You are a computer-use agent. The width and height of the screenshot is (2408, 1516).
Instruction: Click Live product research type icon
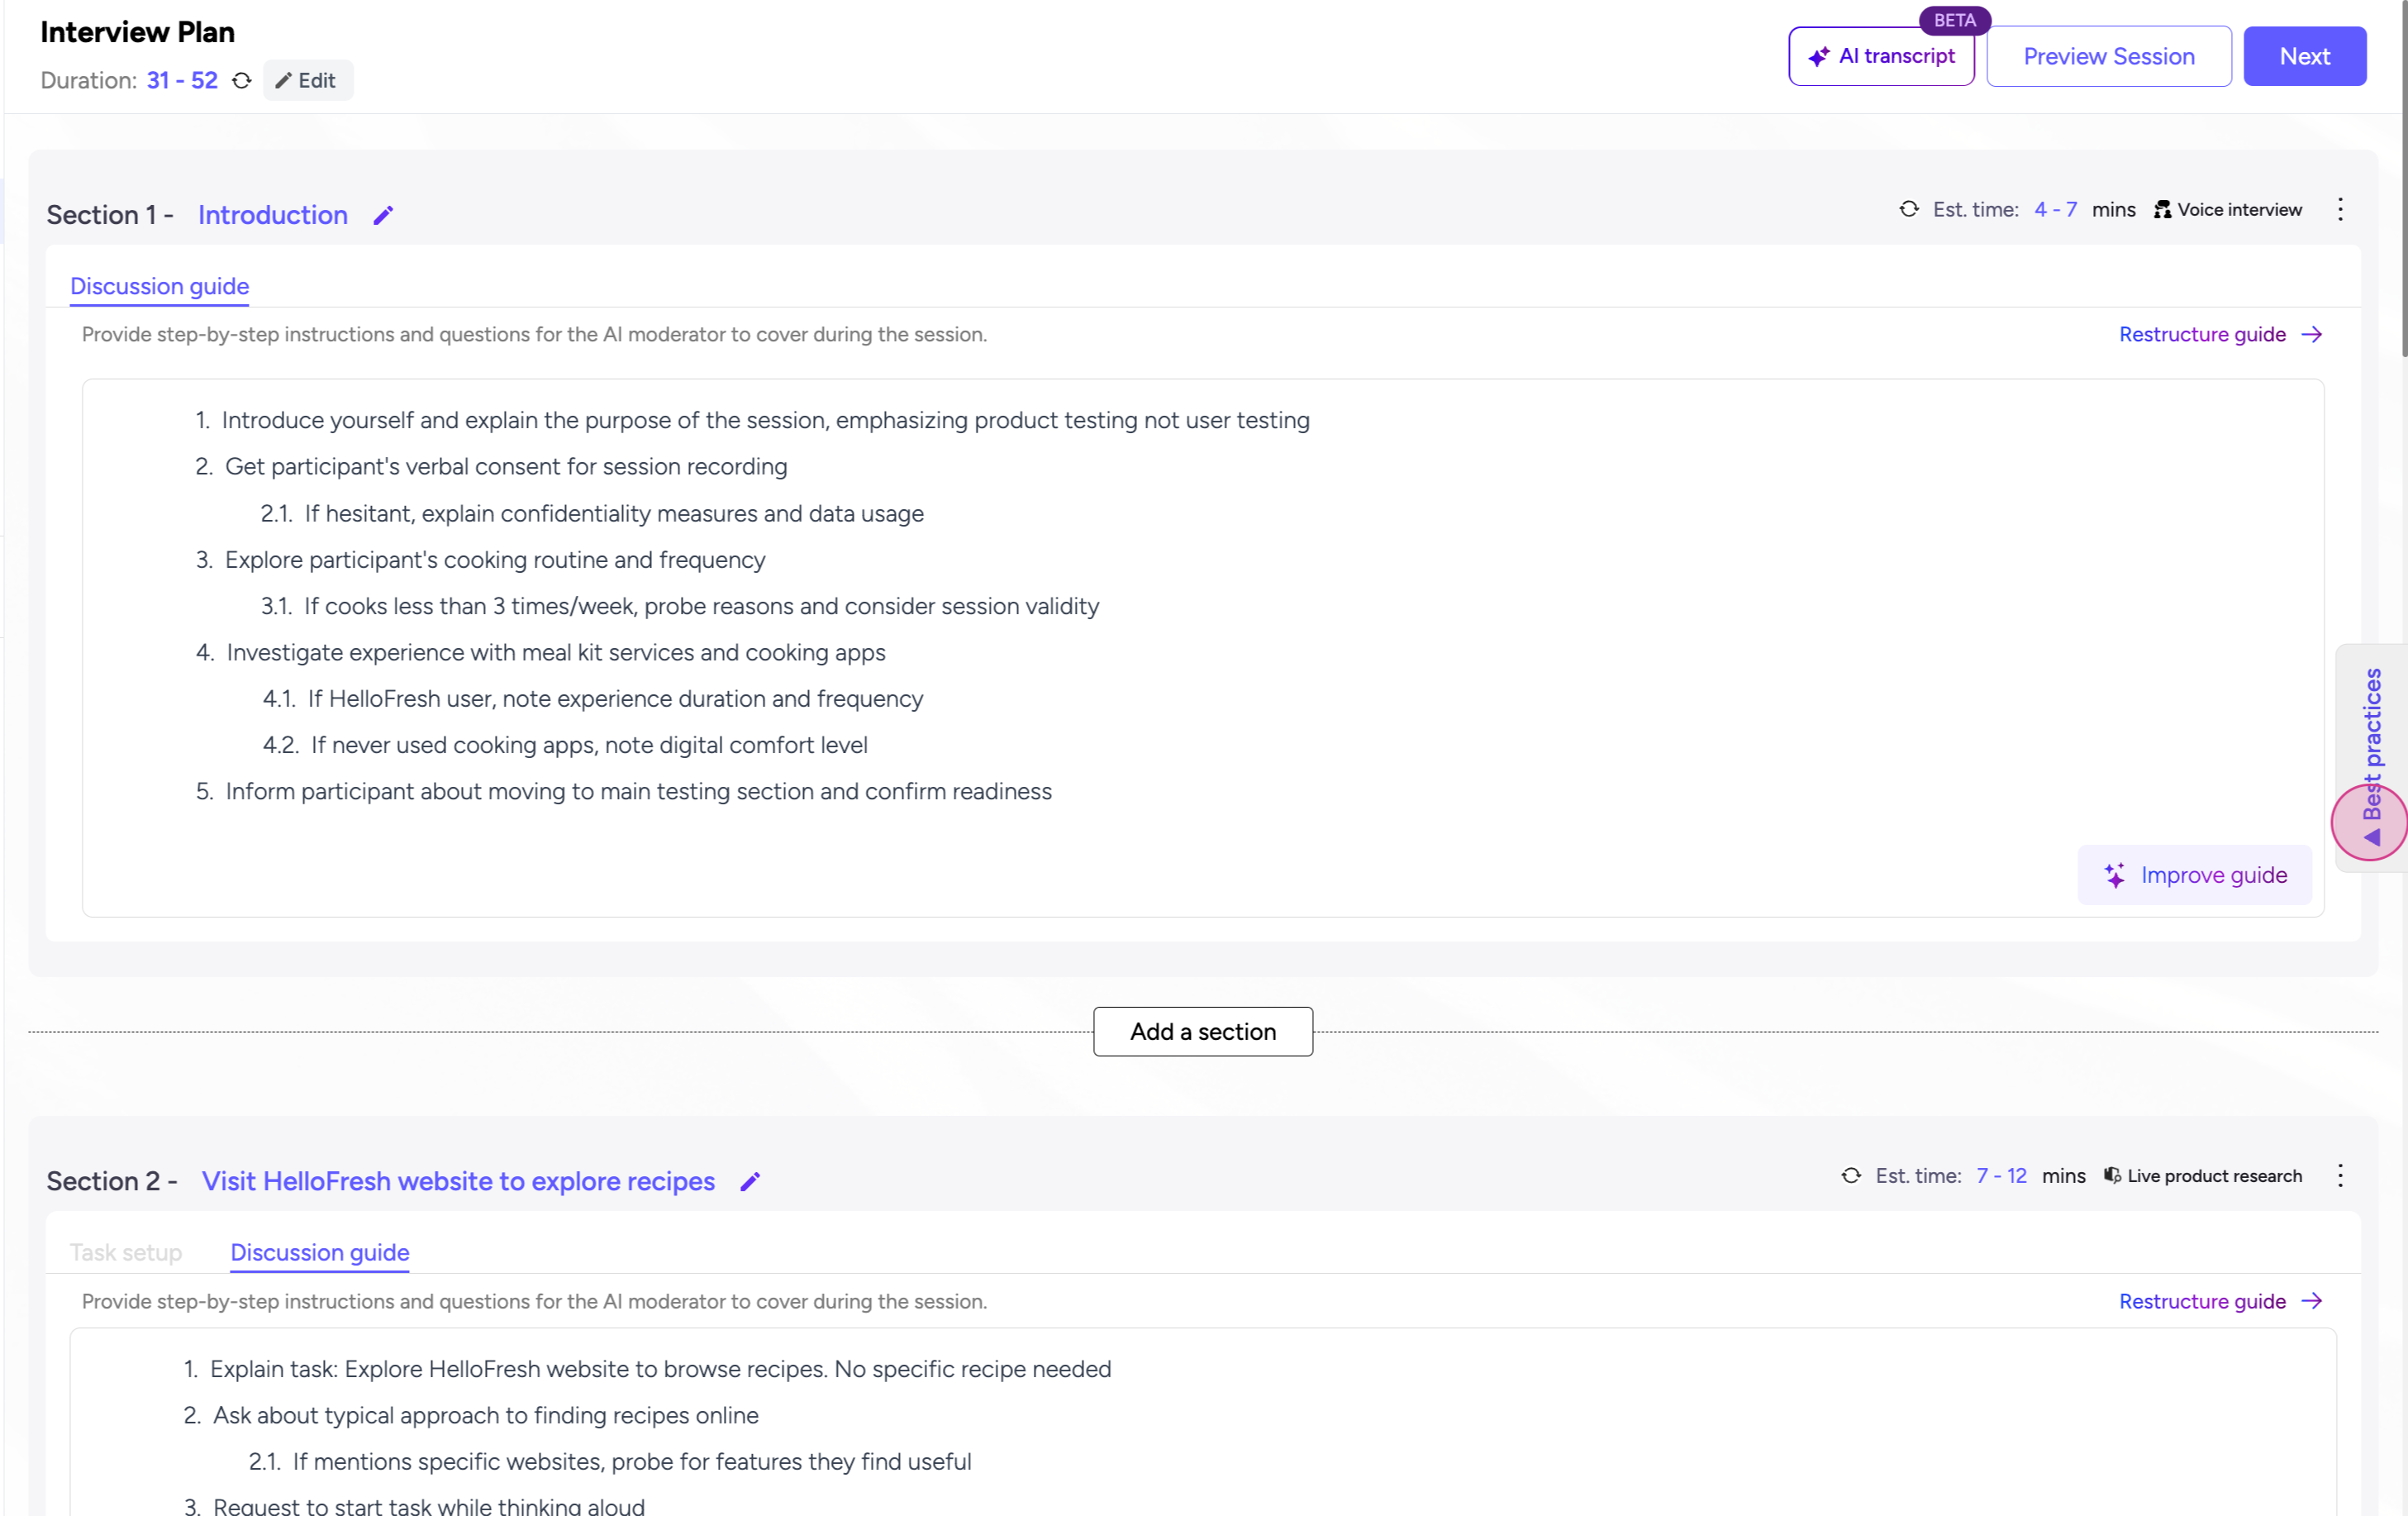pos(2112,1176)
